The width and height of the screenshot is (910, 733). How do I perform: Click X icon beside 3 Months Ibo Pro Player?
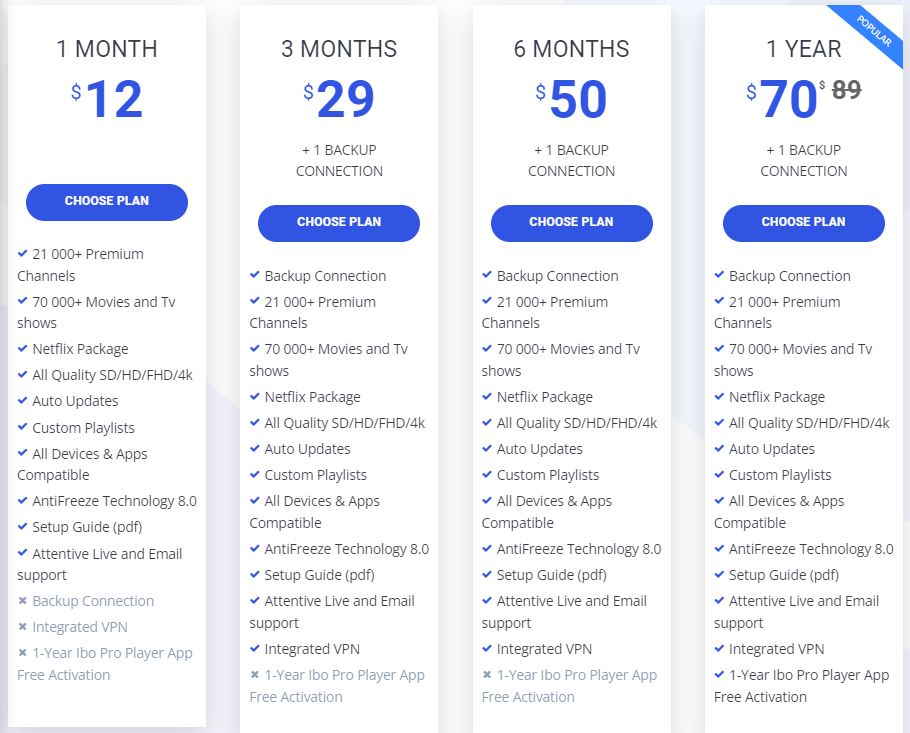tap(255, 674)
